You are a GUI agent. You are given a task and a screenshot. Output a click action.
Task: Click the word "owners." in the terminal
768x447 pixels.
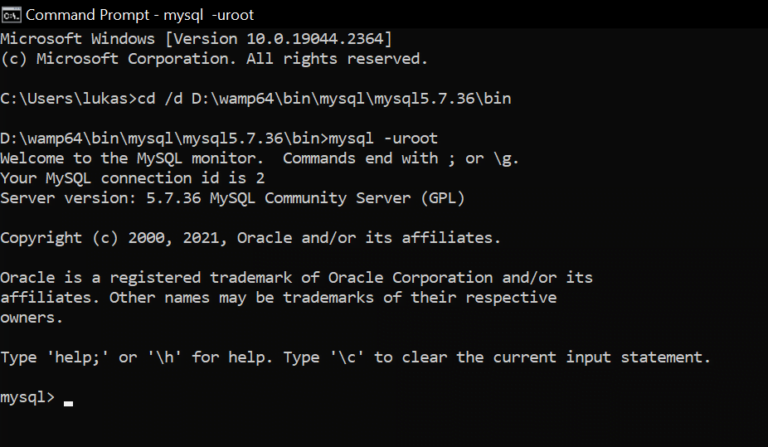[32, 317]
